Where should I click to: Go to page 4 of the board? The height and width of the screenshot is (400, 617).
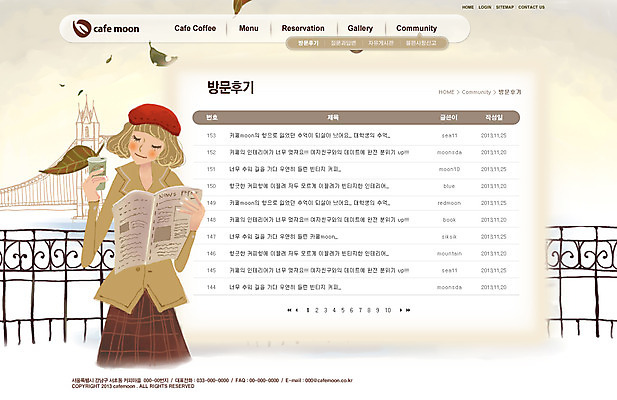tap(334, 310)
